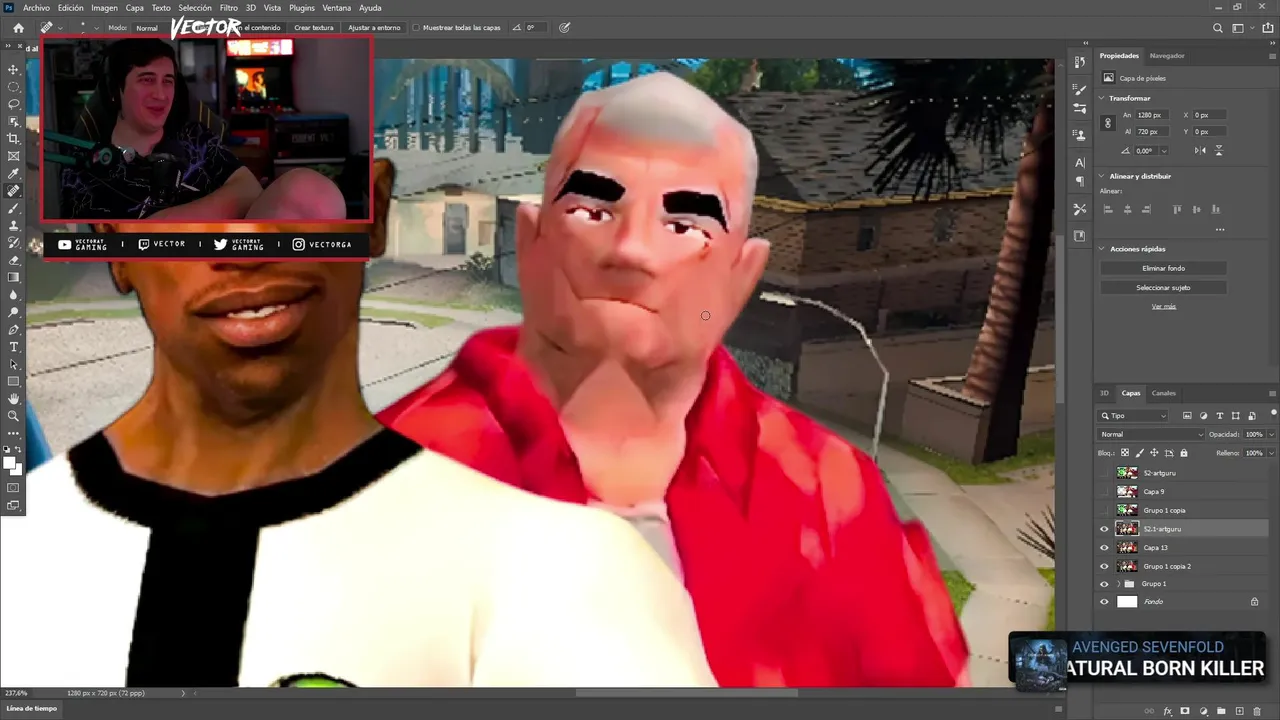1280x720 pixels.
Task: Switch to the Canales tab
Action: 1164,393
